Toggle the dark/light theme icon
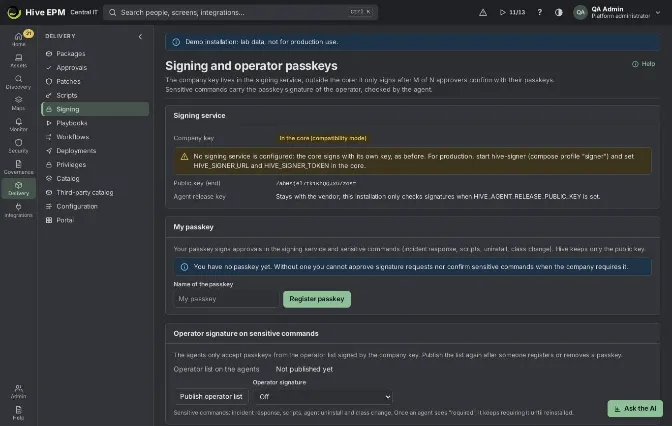This screenshot has height=426, width=672. pos(558,12)
